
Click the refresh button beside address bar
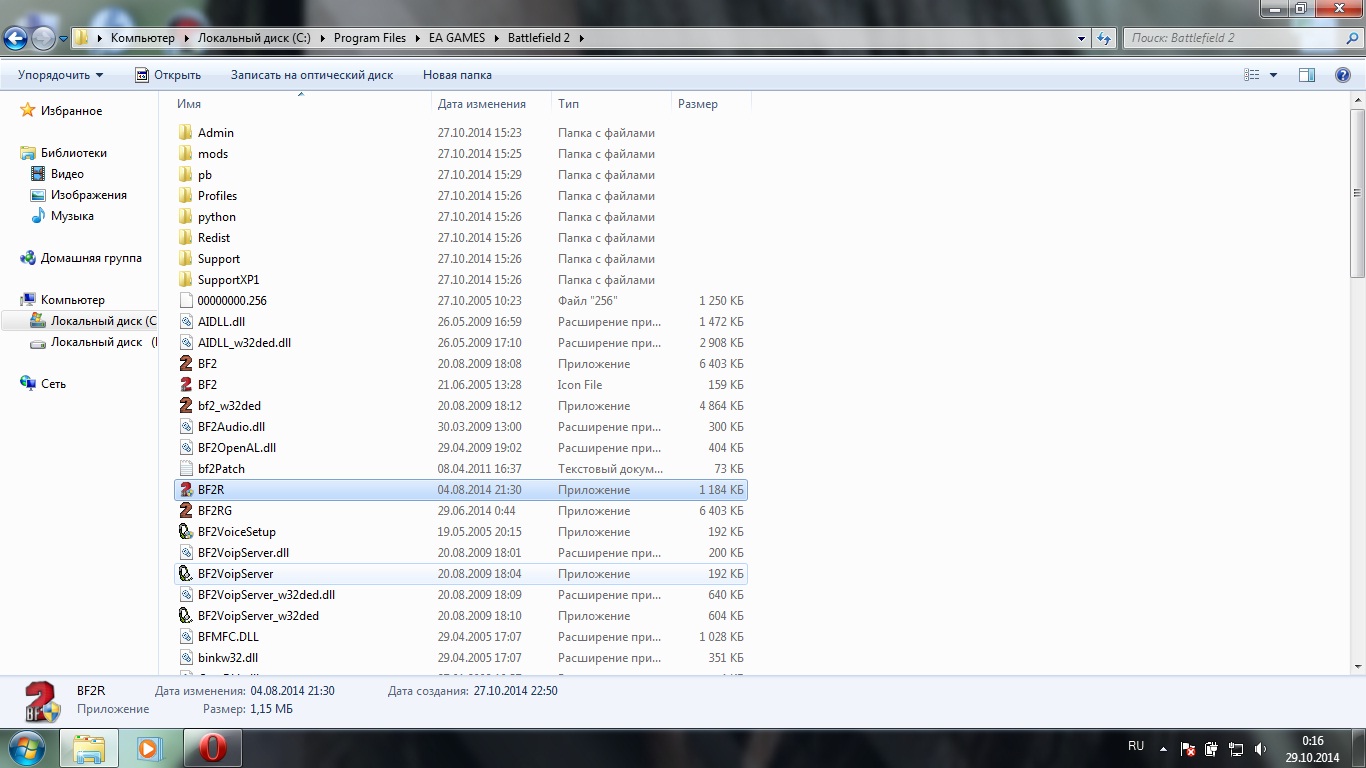(1104, 38)
